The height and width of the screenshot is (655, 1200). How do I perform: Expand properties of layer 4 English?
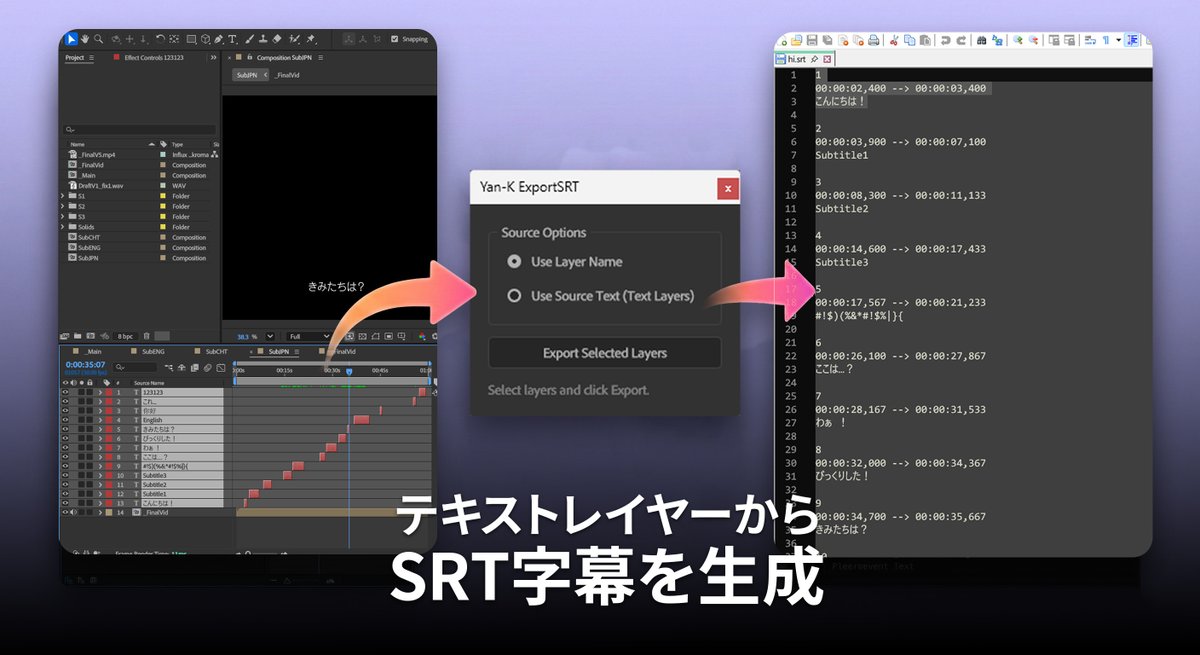100,420
